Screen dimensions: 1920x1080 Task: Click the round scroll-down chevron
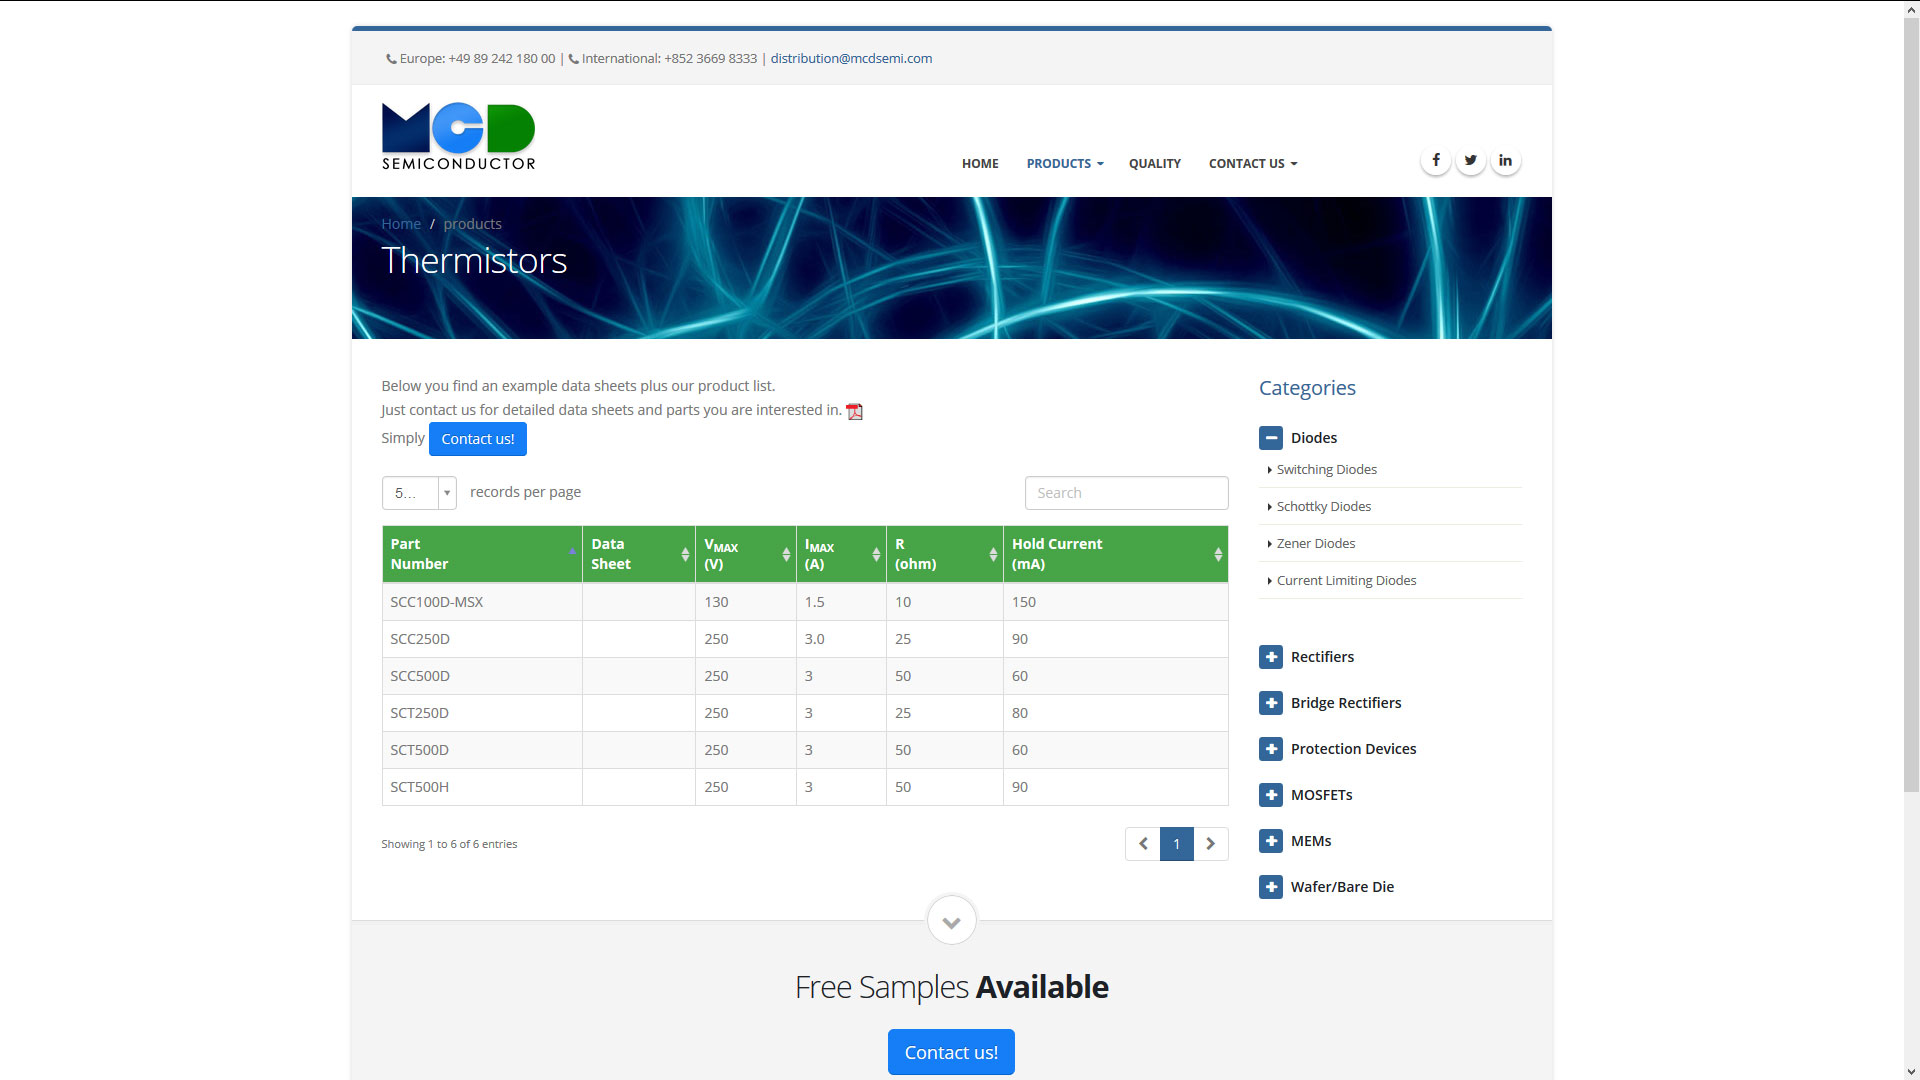(951, 921)
